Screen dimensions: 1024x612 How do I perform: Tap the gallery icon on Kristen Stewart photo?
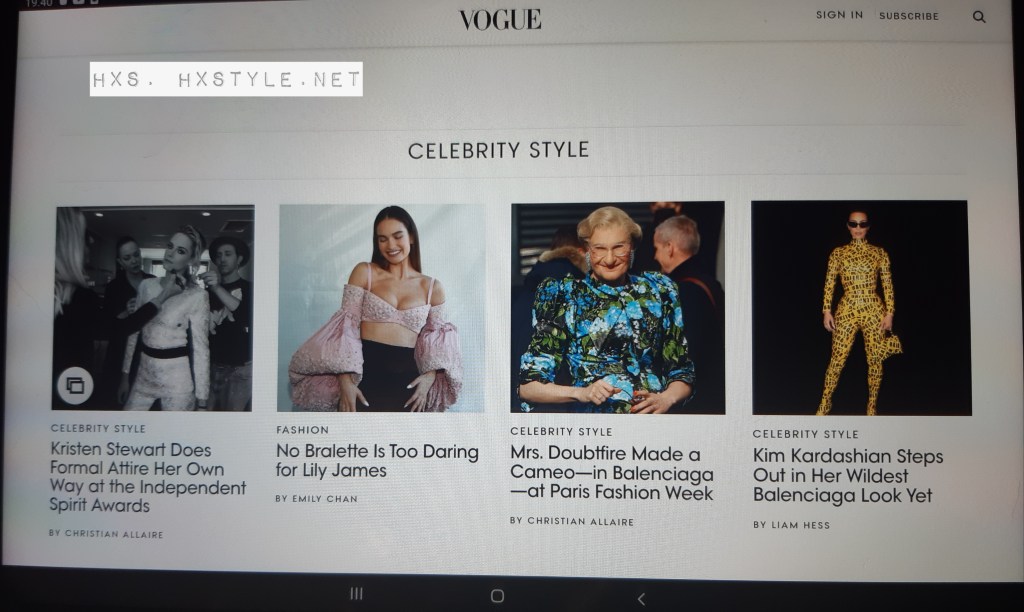click(75, 385)
